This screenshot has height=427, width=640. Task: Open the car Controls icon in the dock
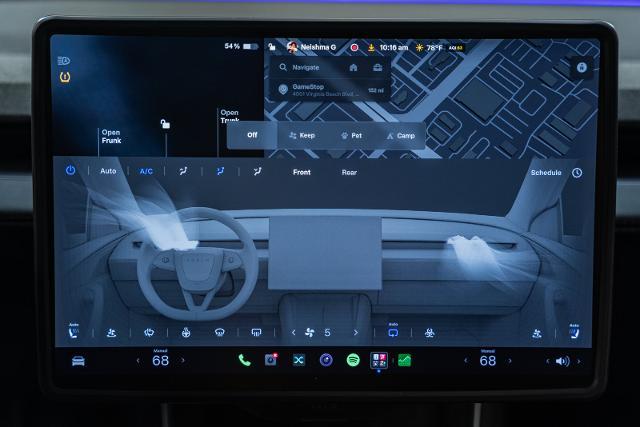coord(78,361)
